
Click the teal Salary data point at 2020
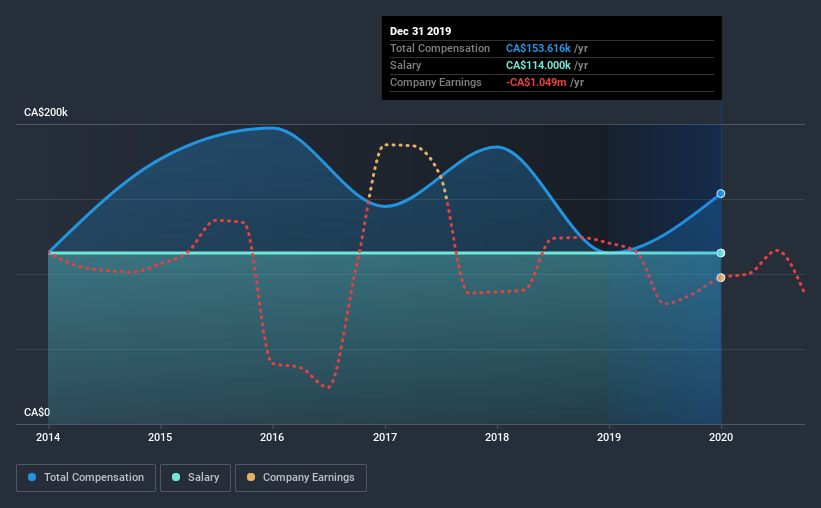click(x=720, y=253)
